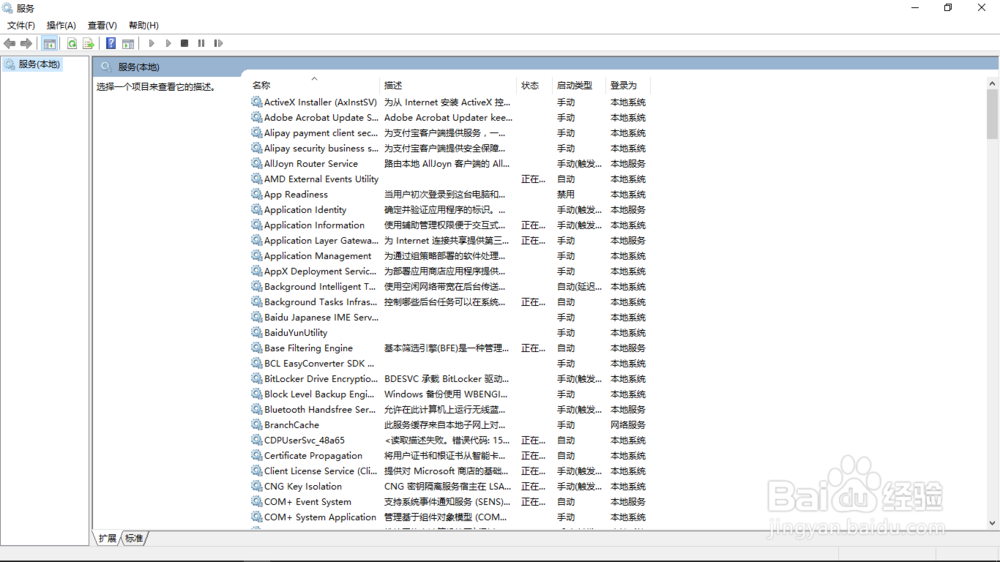Select Baidu Japanese IME Service name
The image size is (1000, 562).
pyautogui.click(x=321, y=317)
